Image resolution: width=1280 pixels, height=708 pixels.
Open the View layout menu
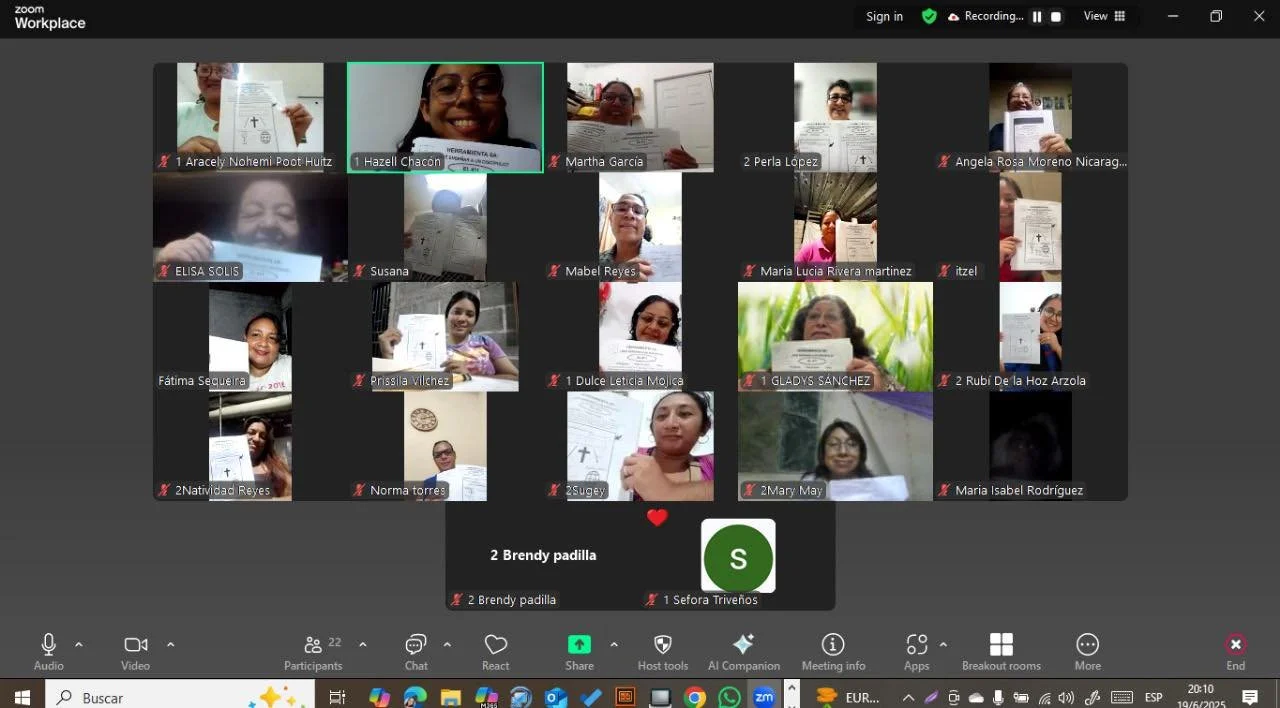1105,16
